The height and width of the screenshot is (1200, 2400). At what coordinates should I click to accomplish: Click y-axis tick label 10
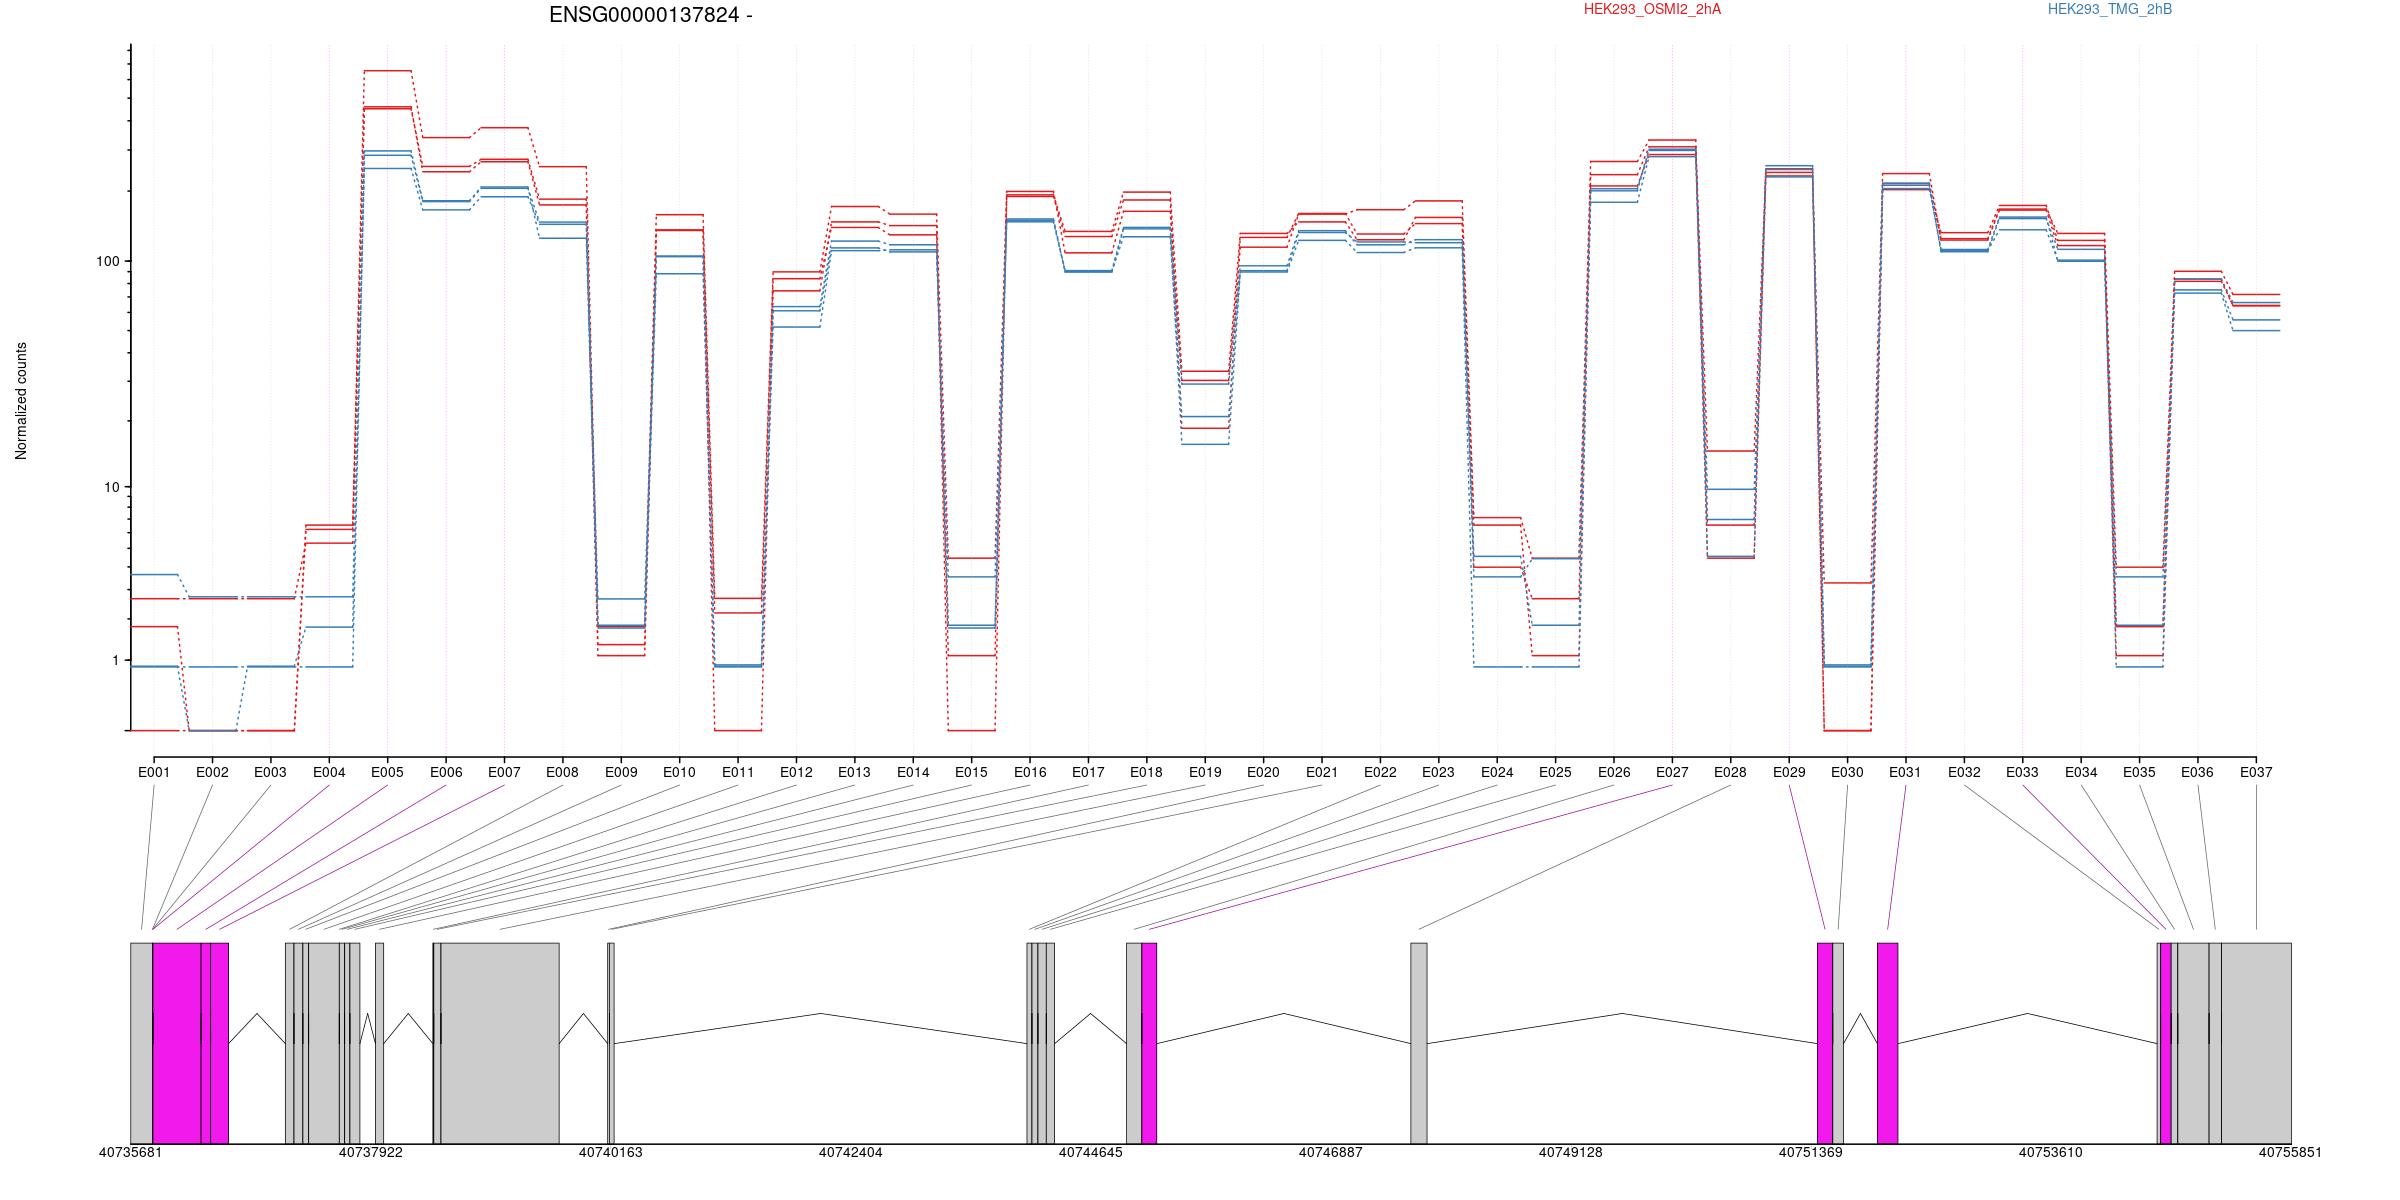(111, 487)
